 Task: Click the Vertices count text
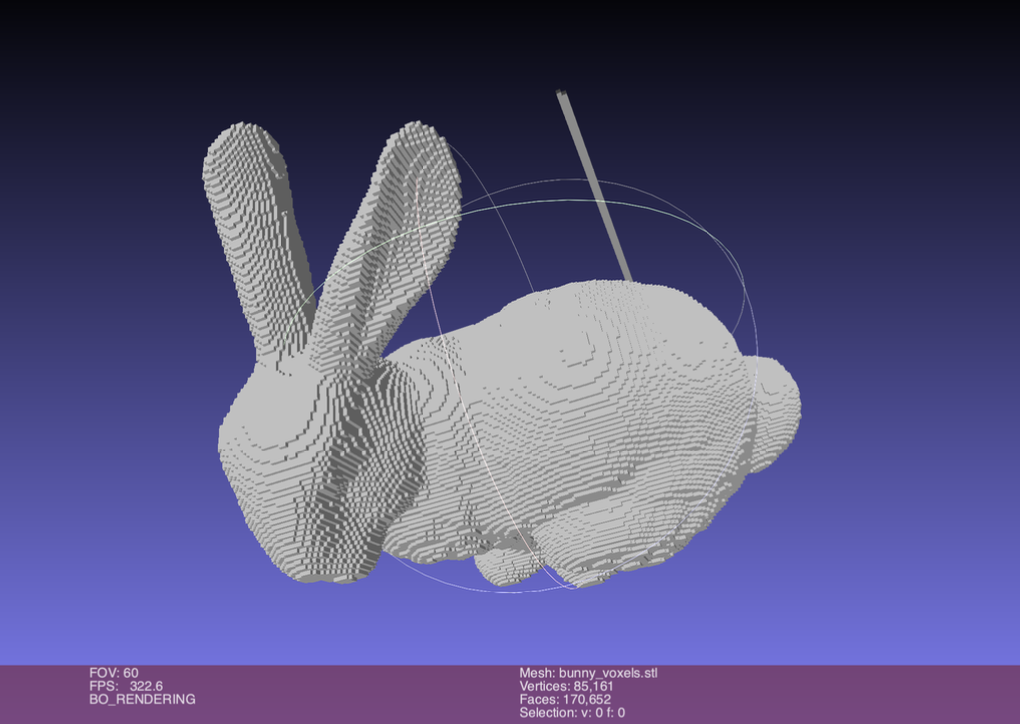tap(566, 686)
